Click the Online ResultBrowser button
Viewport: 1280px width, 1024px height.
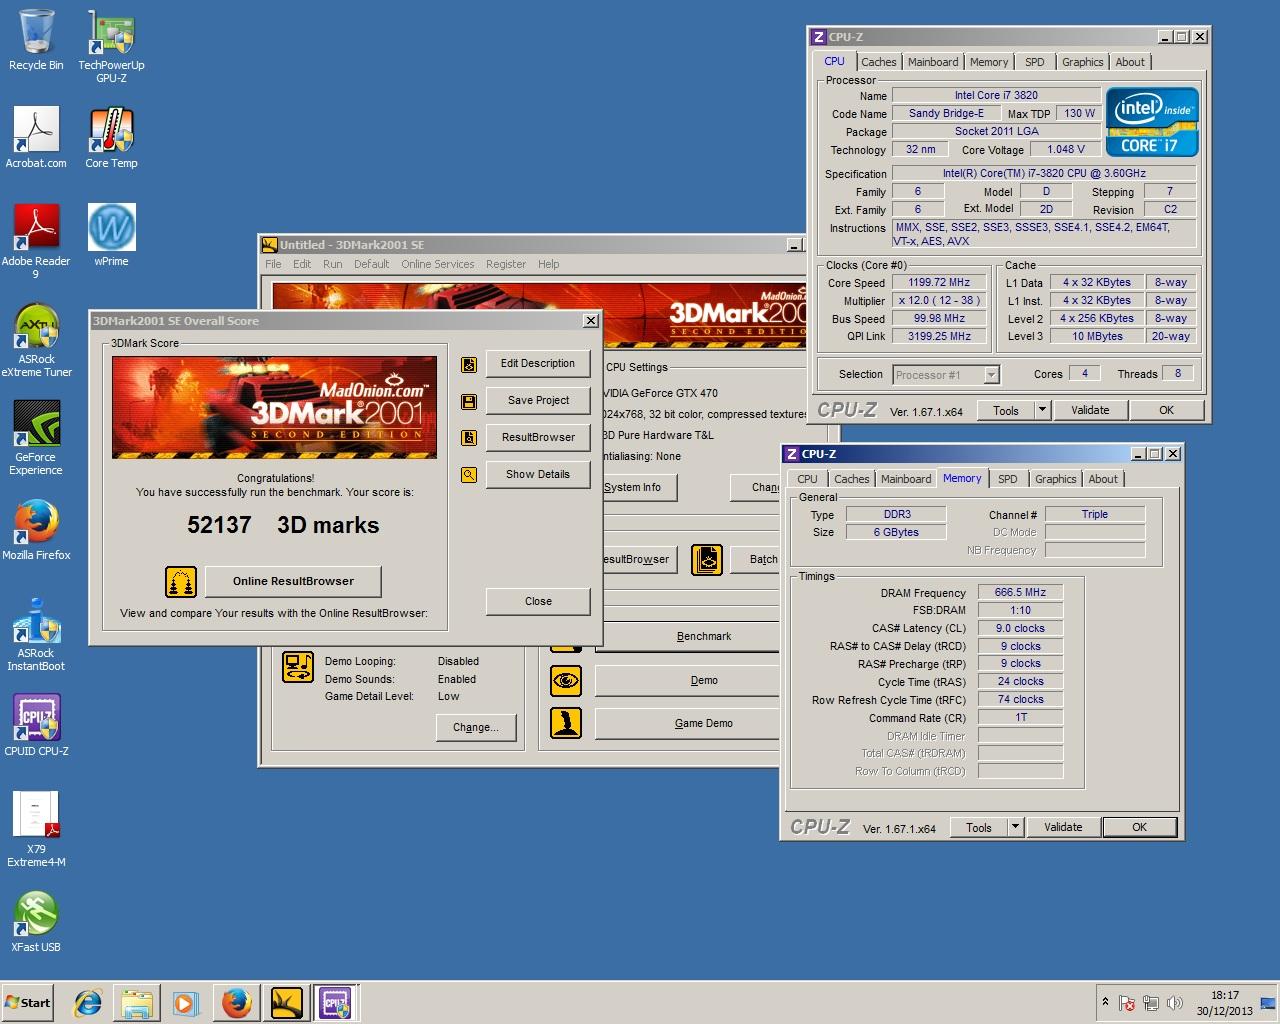pos(293,581)
